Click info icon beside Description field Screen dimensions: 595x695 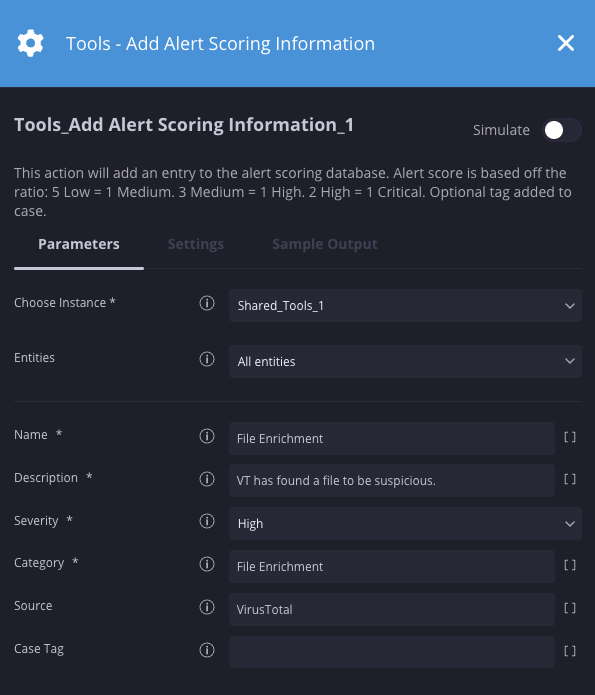click(207, 479)
